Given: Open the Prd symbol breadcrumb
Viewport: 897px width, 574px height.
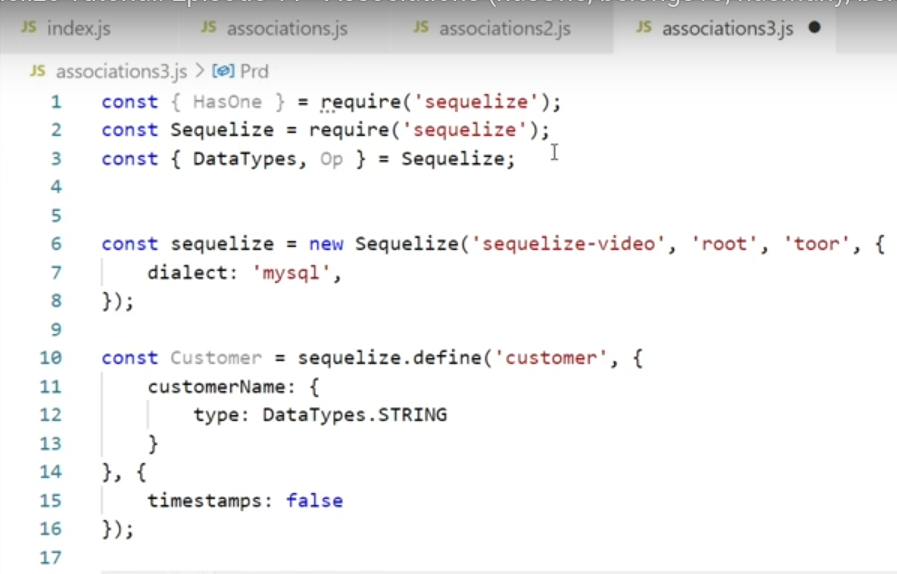Looking at the screenshot, I should (x=254, y=72).
